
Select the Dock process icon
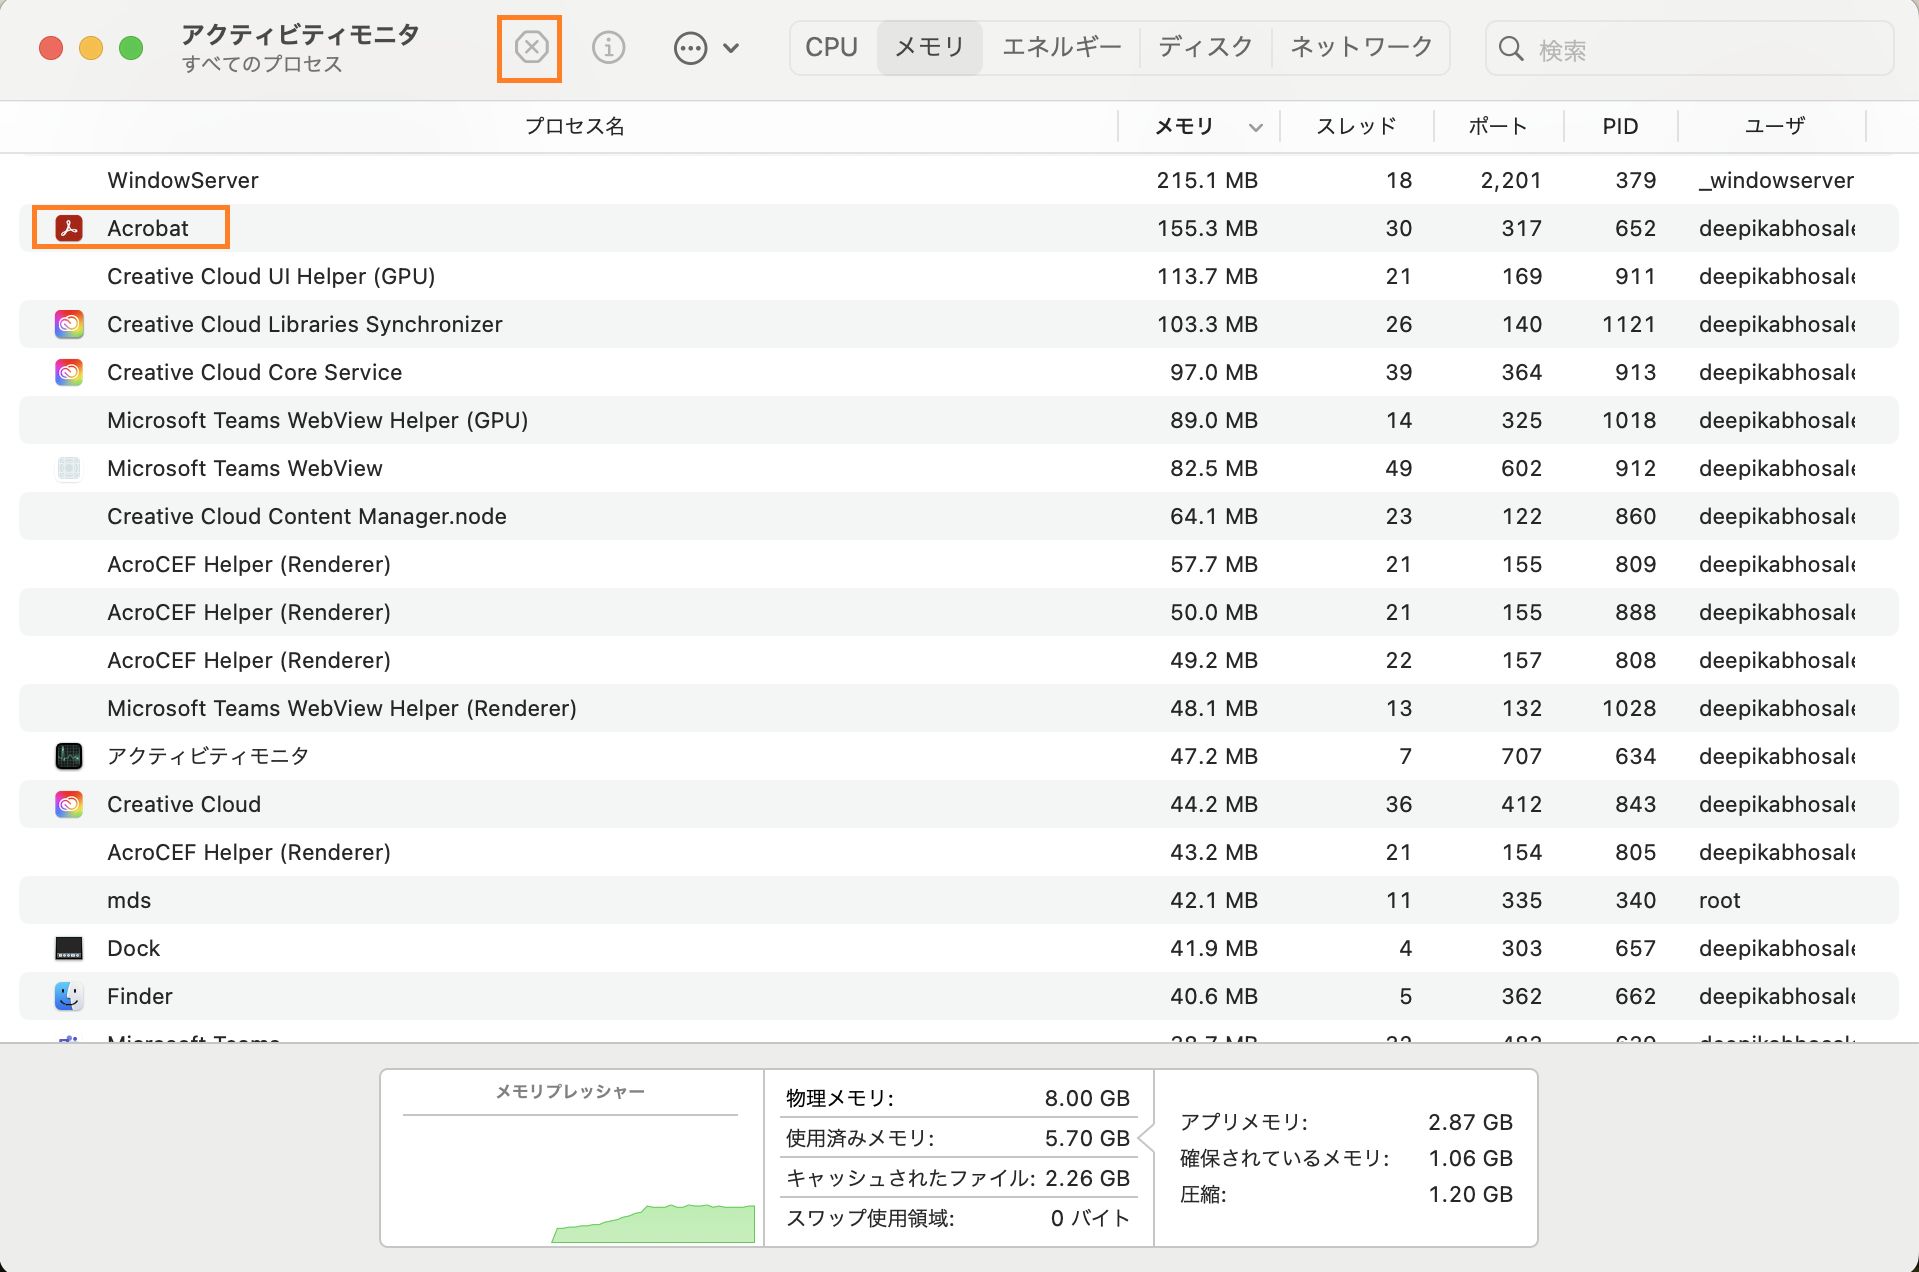(68, 948)
